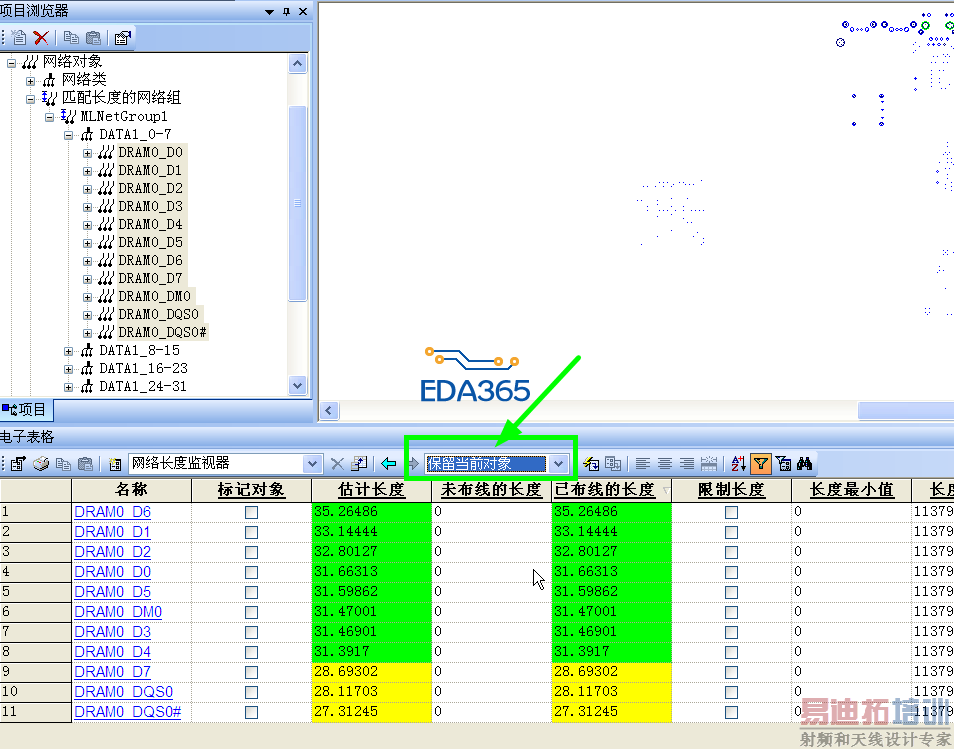Align cell text right
Viewport: 954px width, 749px height.
point(686,464)
